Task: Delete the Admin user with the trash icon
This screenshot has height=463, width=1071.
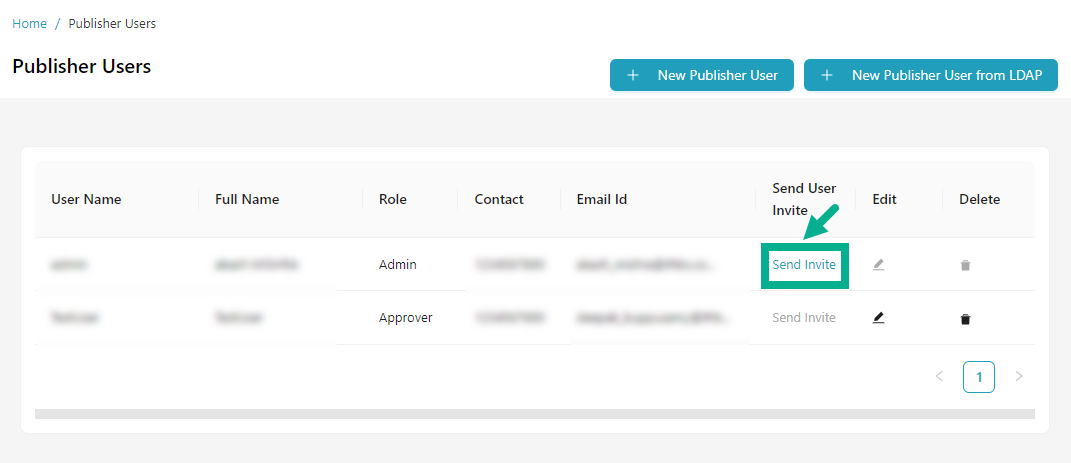Action: pos(965,266)
